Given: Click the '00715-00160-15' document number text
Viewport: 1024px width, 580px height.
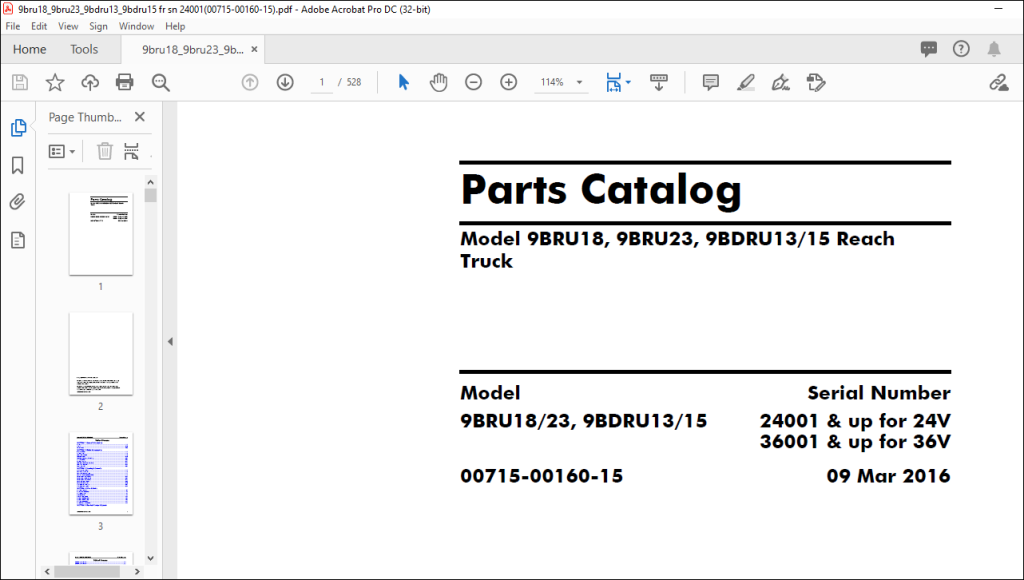Looking at the screenshot, I should (x=541, y=476).
